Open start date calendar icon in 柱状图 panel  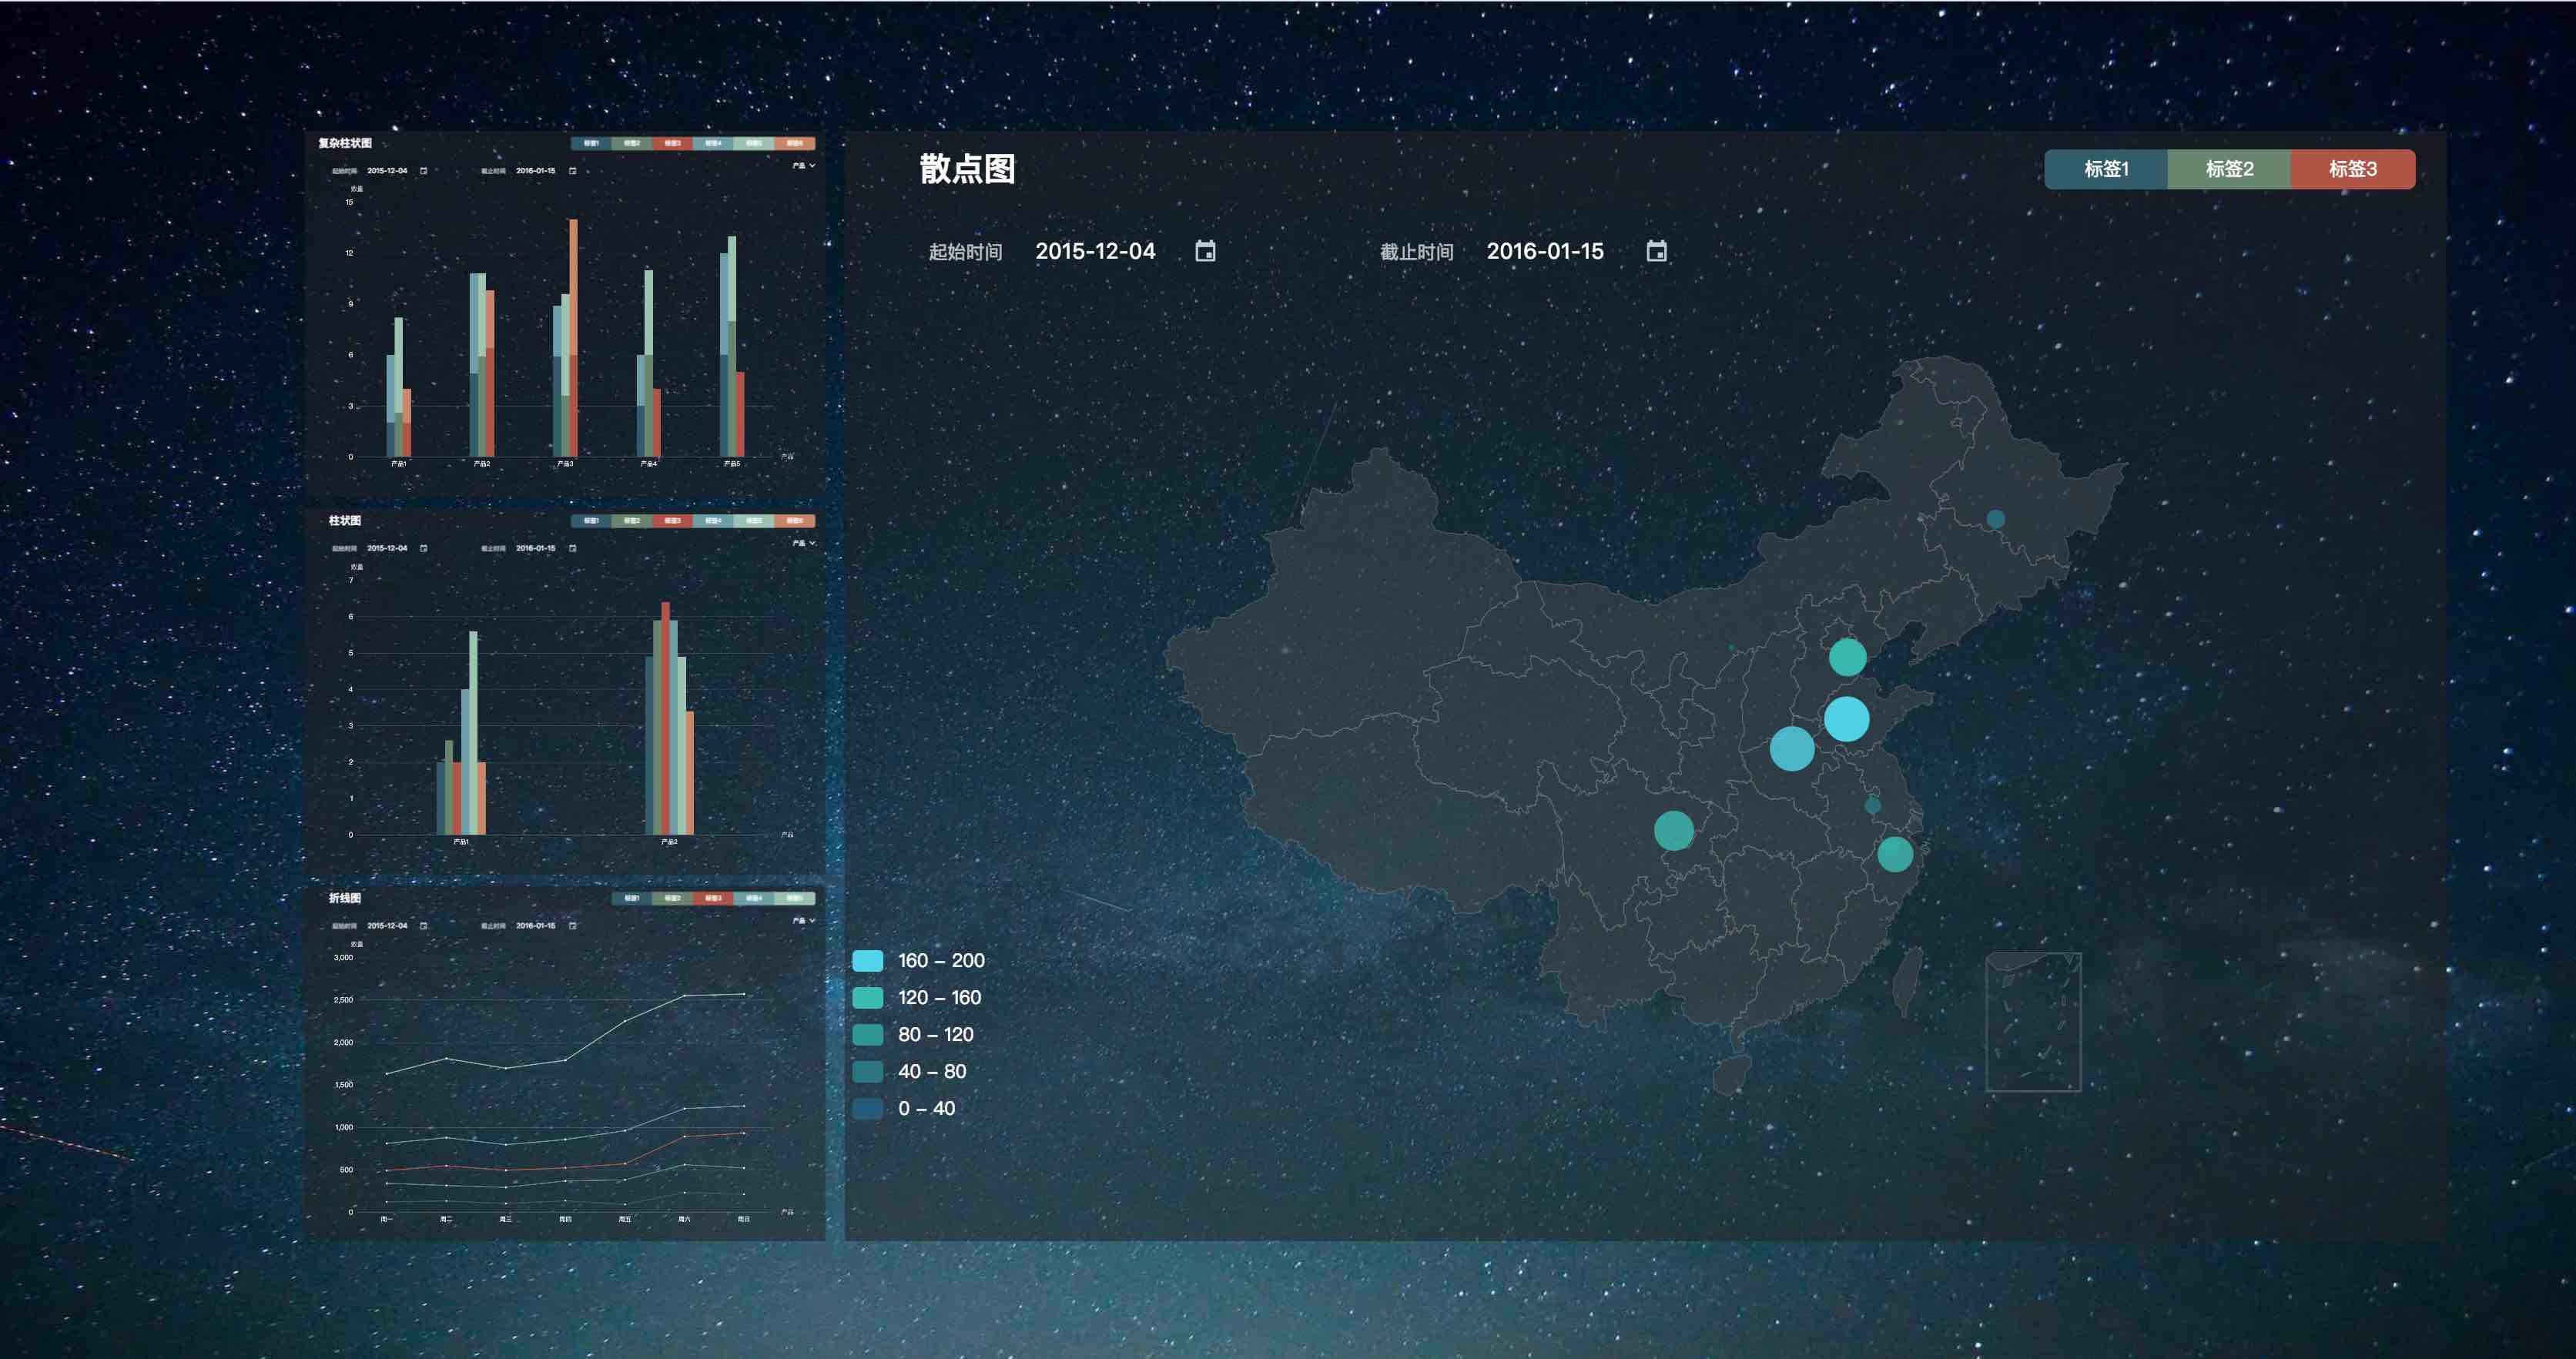(x=424, y=548)
